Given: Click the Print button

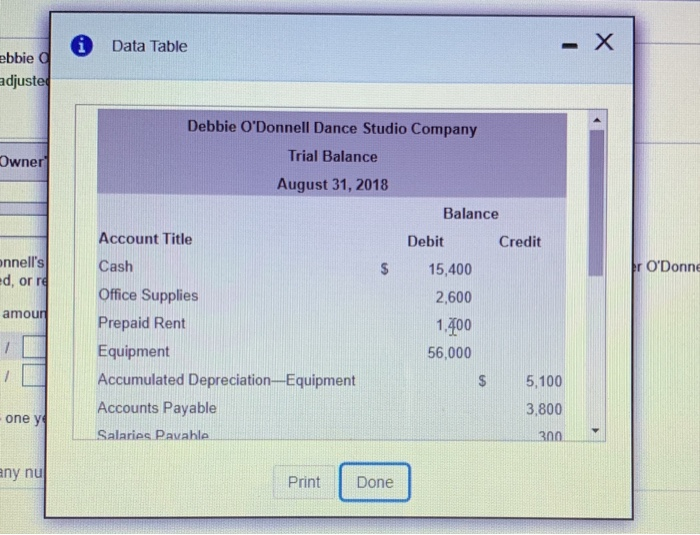Looking at the screenshot, I should coord(304,482).
